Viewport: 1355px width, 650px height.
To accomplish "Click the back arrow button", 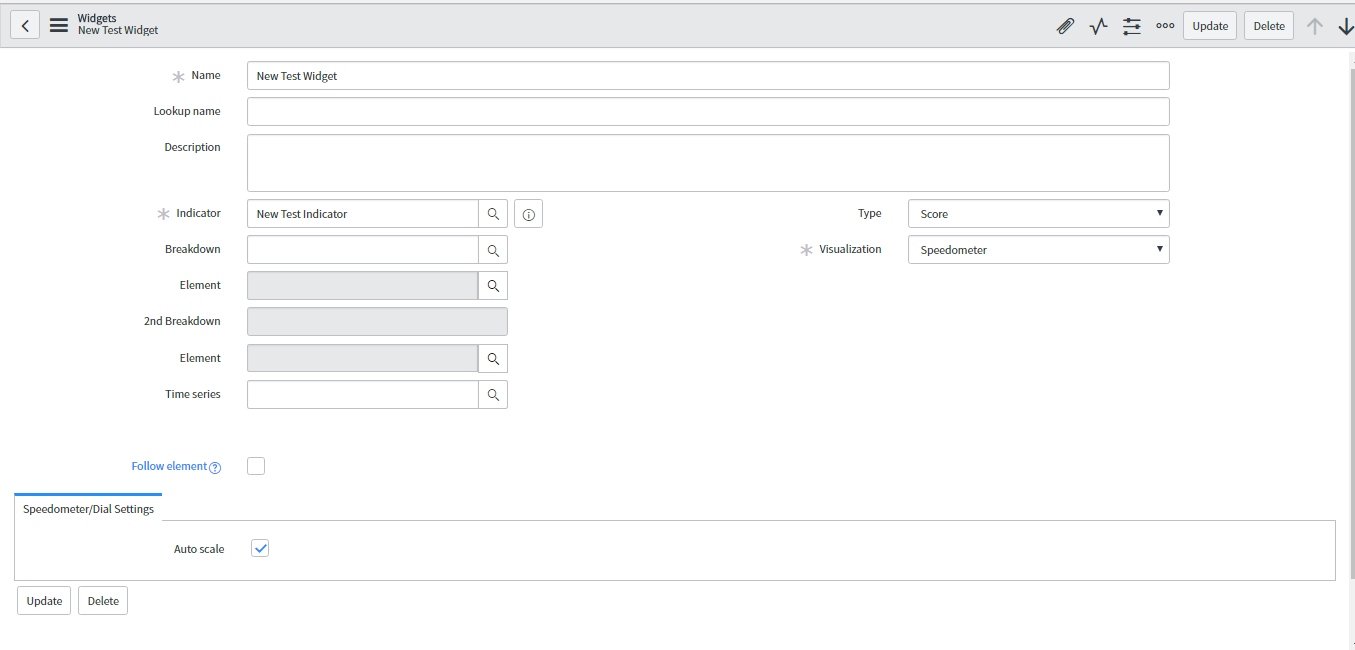I will coord(25,25).
